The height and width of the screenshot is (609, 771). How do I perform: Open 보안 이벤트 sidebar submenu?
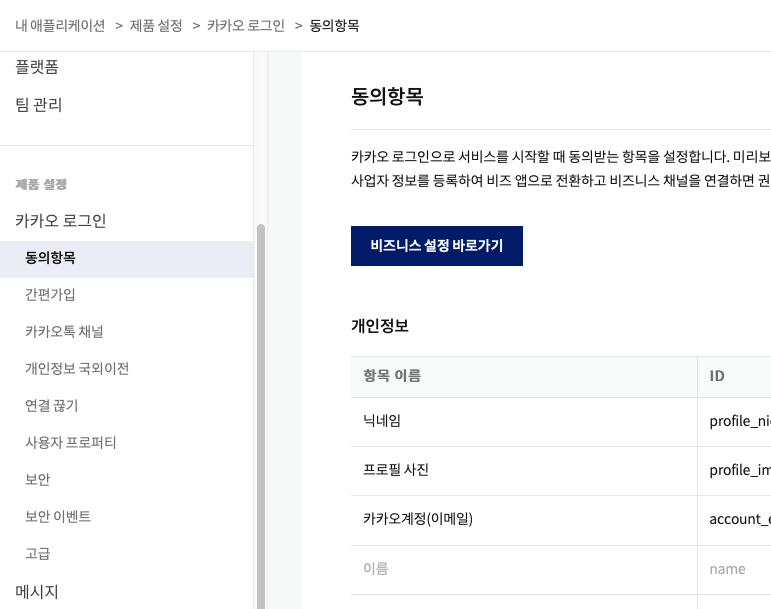pos(58,517)
